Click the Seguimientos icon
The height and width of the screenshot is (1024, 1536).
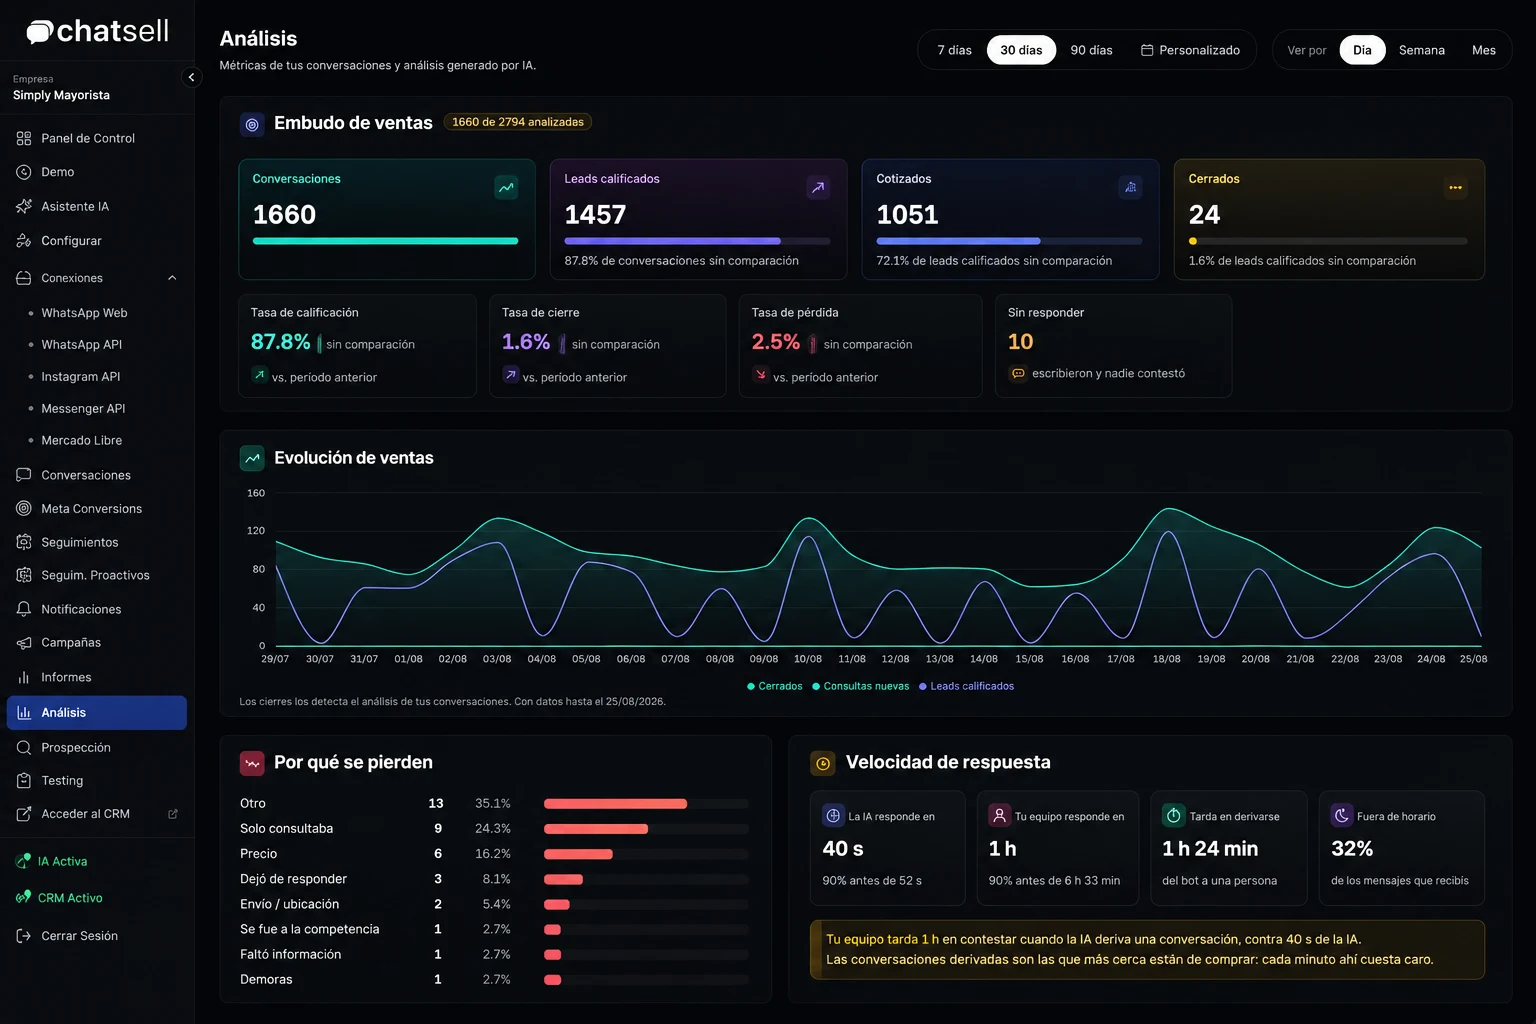click(24, 542)
